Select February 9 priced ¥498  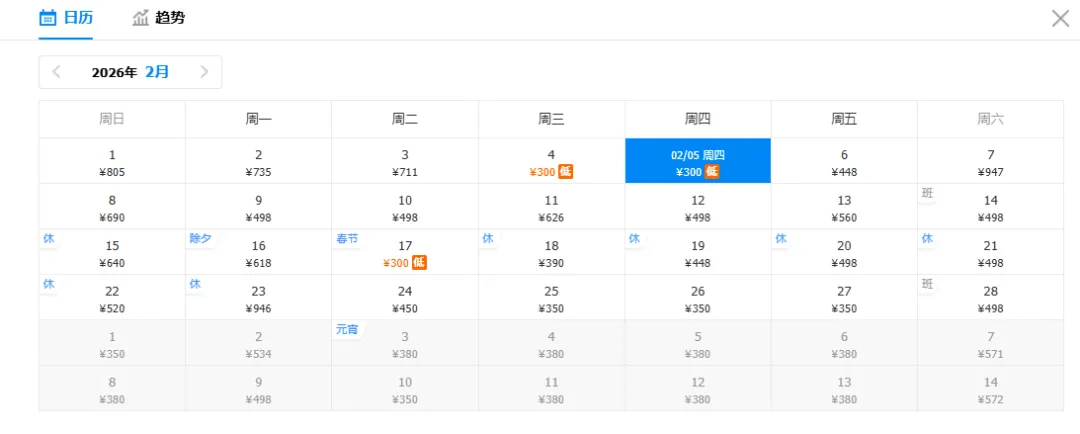[x=258, y=207]
